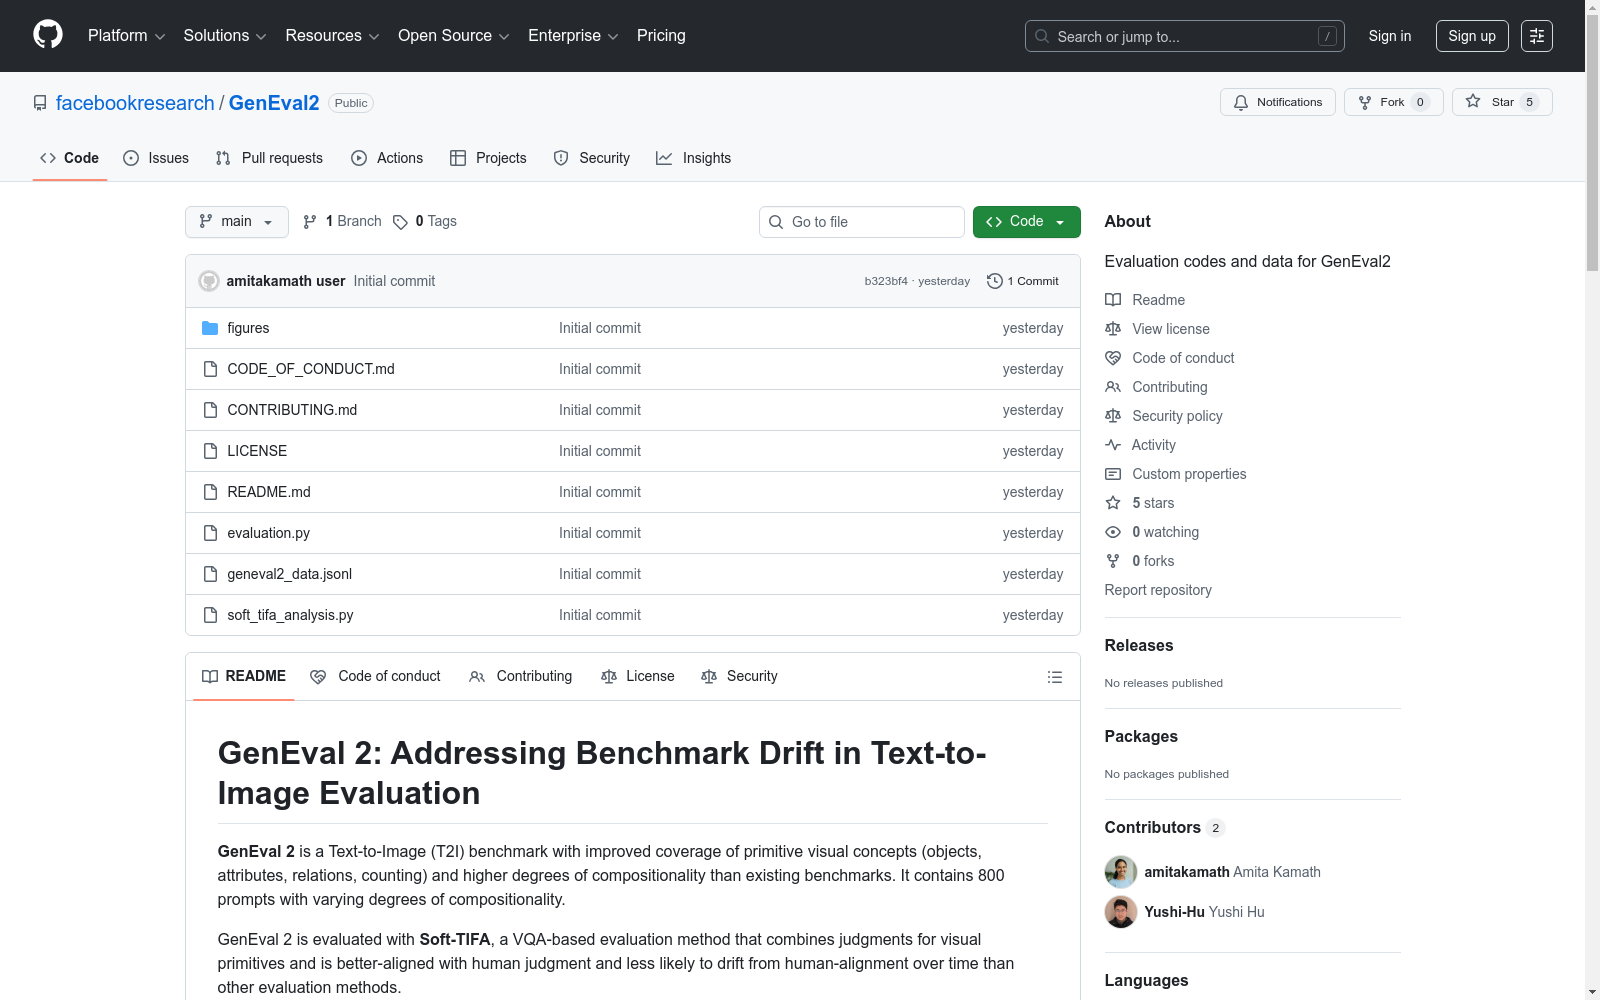Click the file icon beside README.md

coord(210,492)
